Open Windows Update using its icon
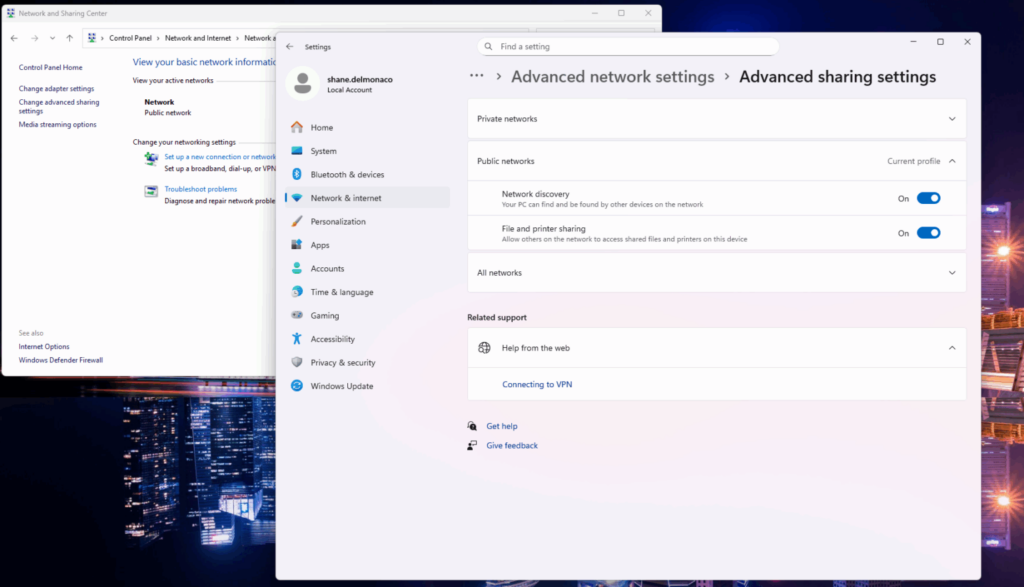The image size is (1024, 587). 297,386
